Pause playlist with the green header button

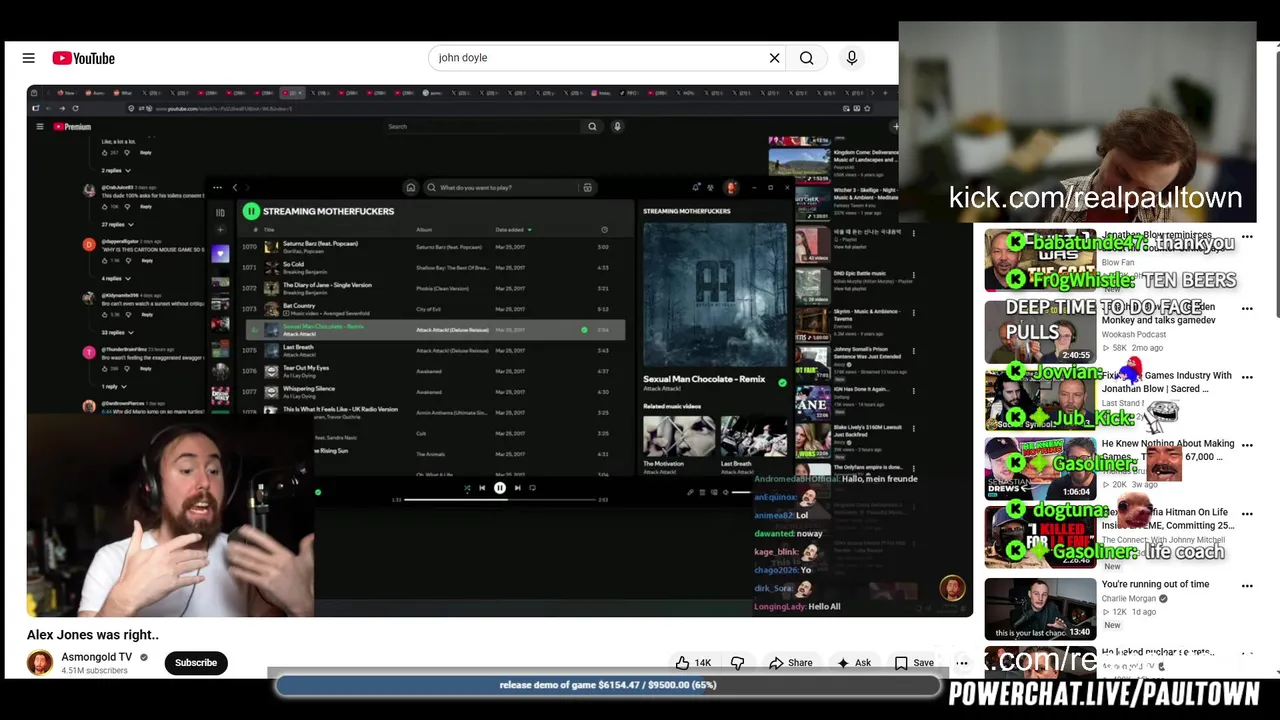(251, 211)
